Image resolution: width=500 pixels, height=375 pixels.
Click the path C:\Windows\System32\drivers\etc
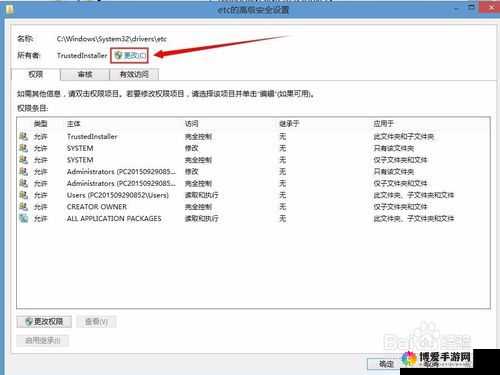coord(112,39)
